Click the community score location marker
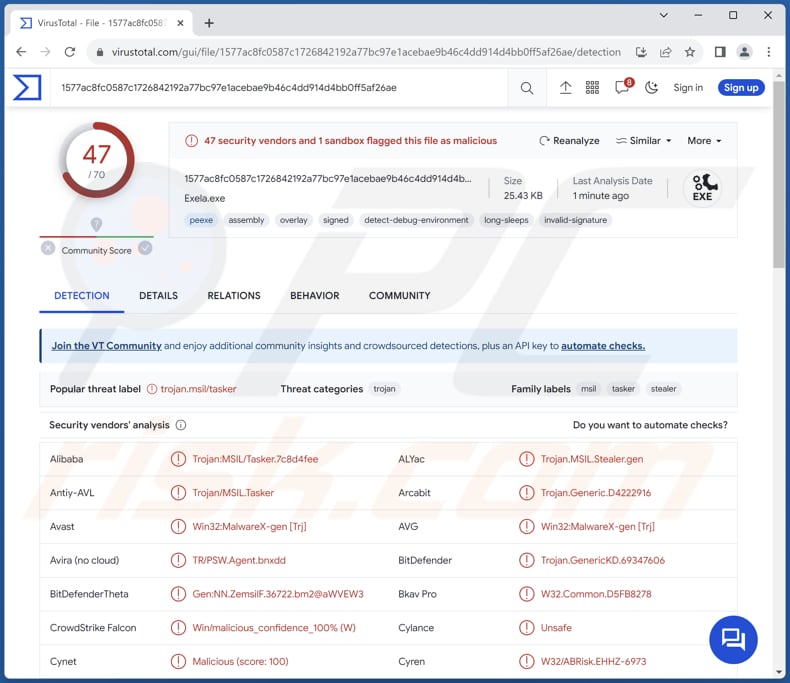 point(96,224)
